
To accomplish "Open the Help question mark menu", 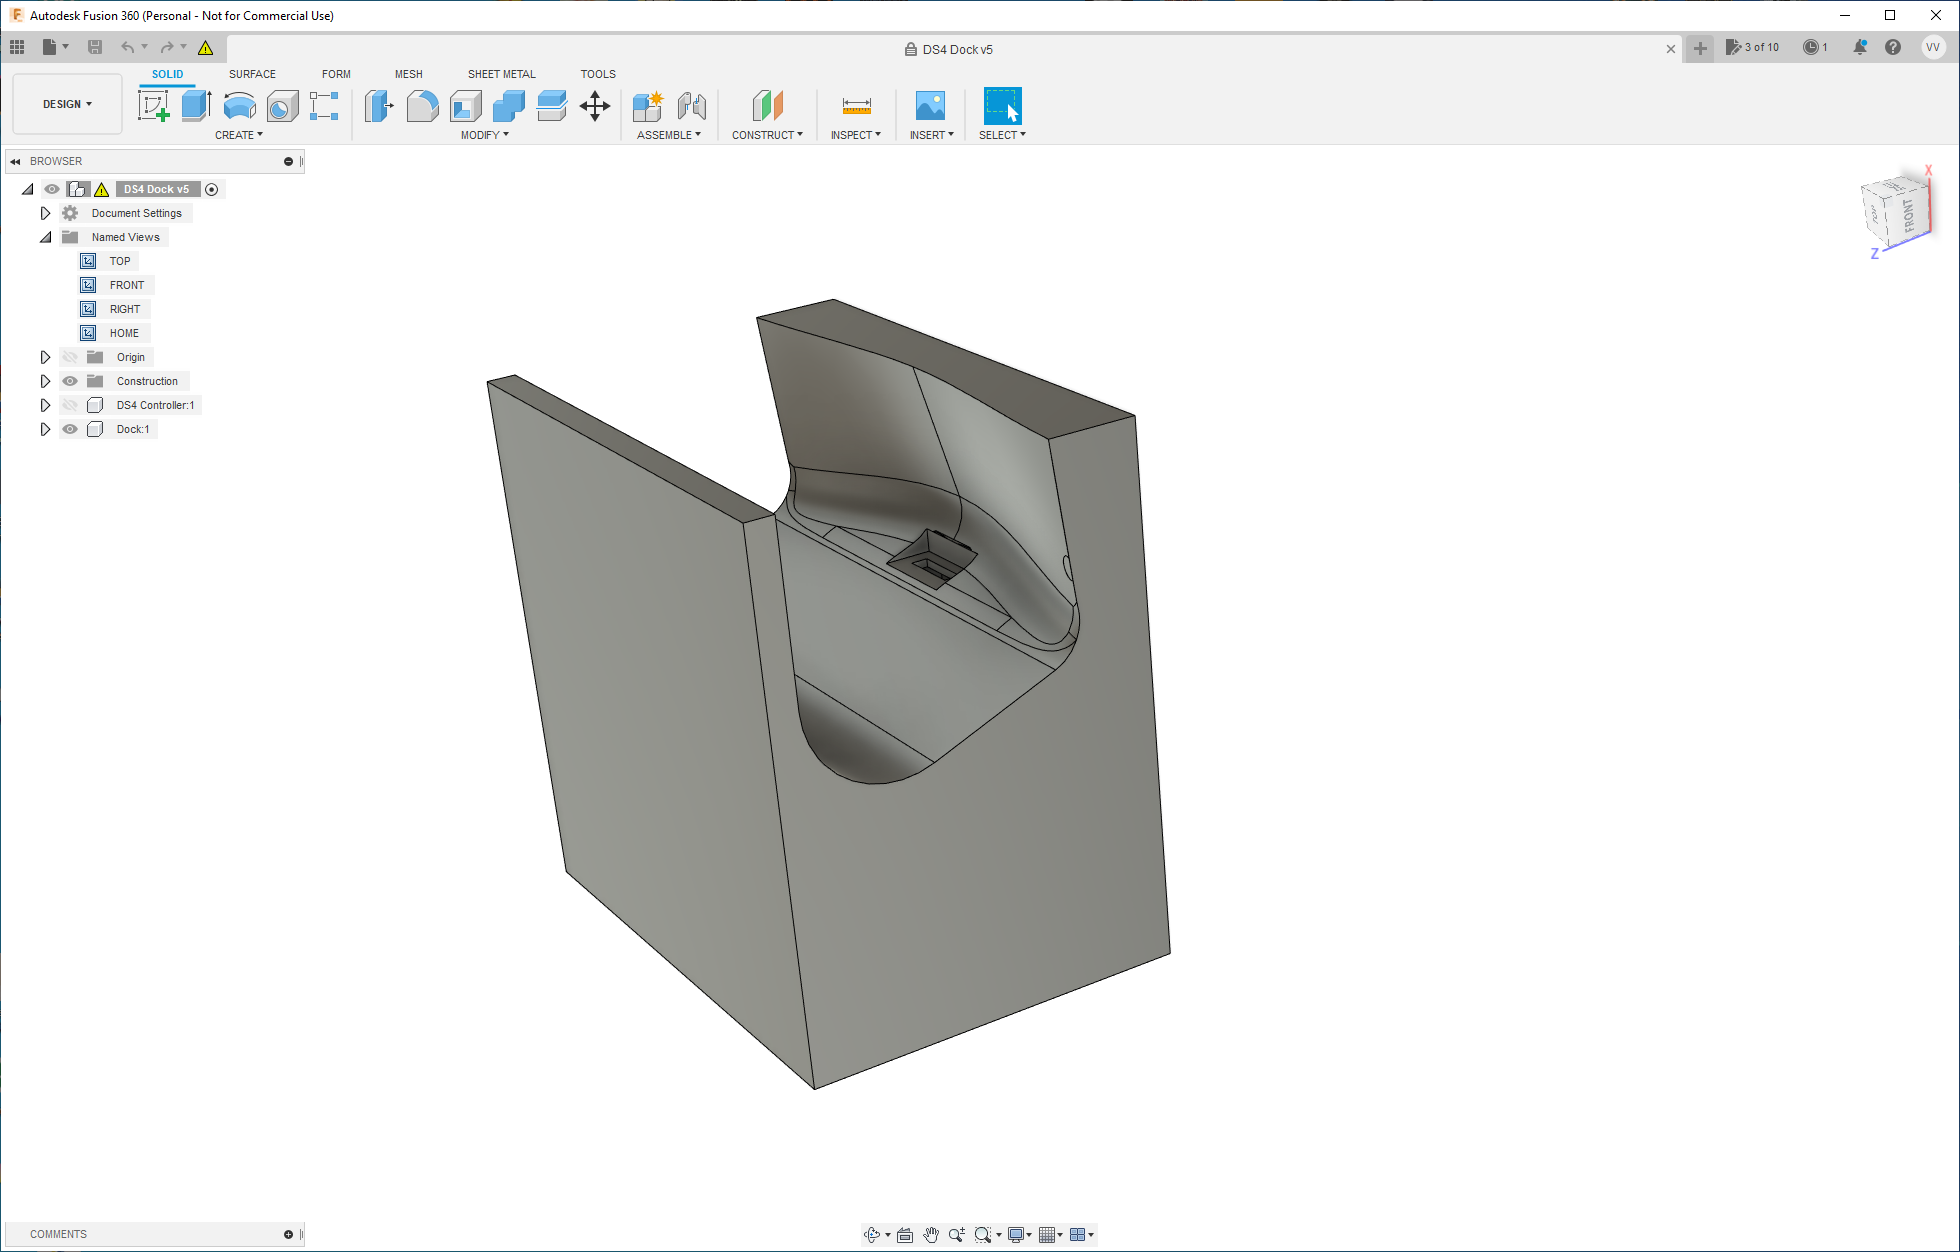I will 1893,47.
